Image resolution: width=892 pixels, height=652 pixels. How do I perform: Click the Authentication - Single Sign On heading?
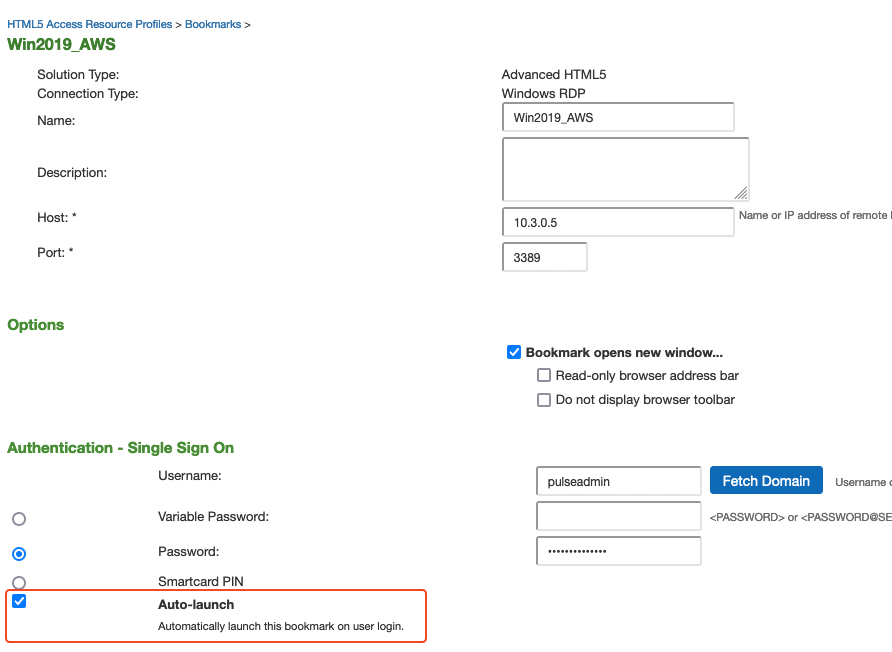120,447
